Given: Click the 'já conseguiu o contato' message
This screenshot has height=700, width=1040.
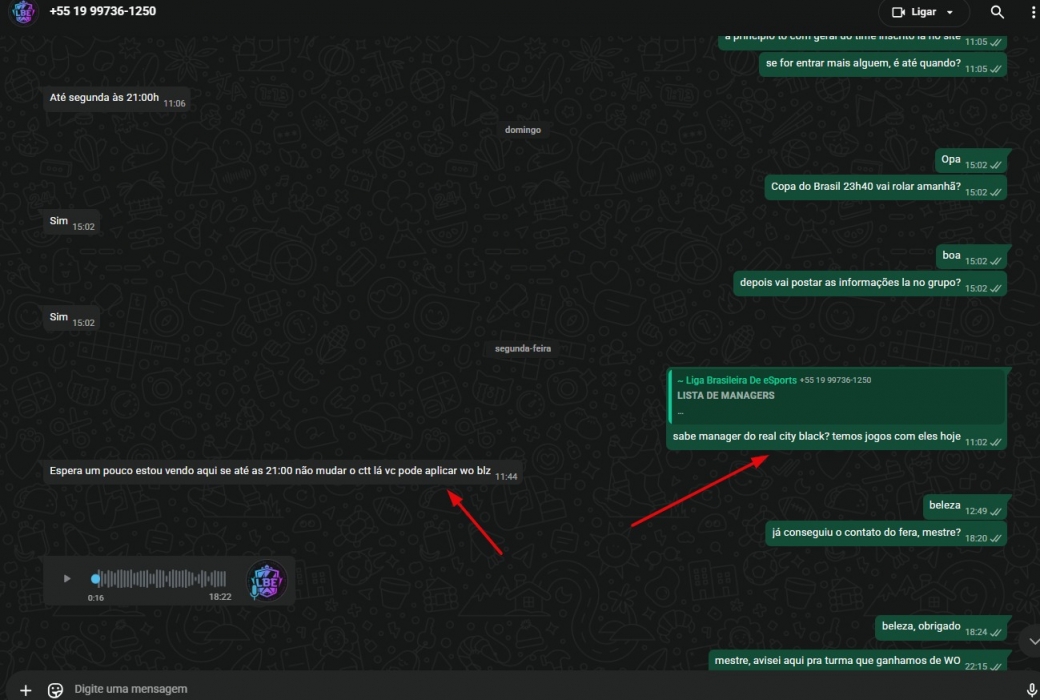Looking at the screenshot, I should pos(865,534).
